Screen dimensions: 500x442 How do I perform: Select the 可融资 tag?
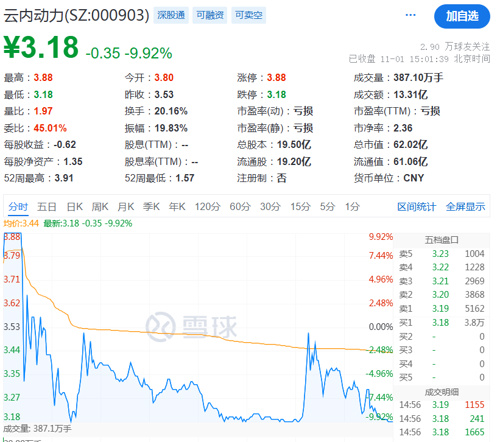210,15
